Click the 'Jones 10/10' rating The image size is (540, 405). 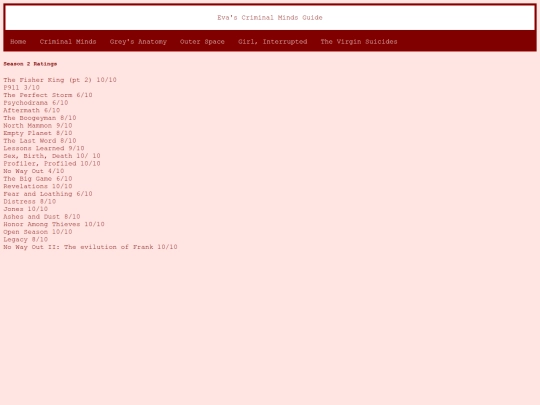click(x=25, y=209)
